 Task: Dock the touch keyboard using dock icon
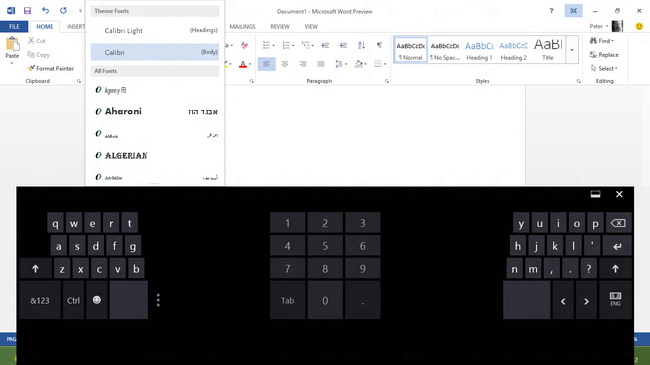point(595,194)
